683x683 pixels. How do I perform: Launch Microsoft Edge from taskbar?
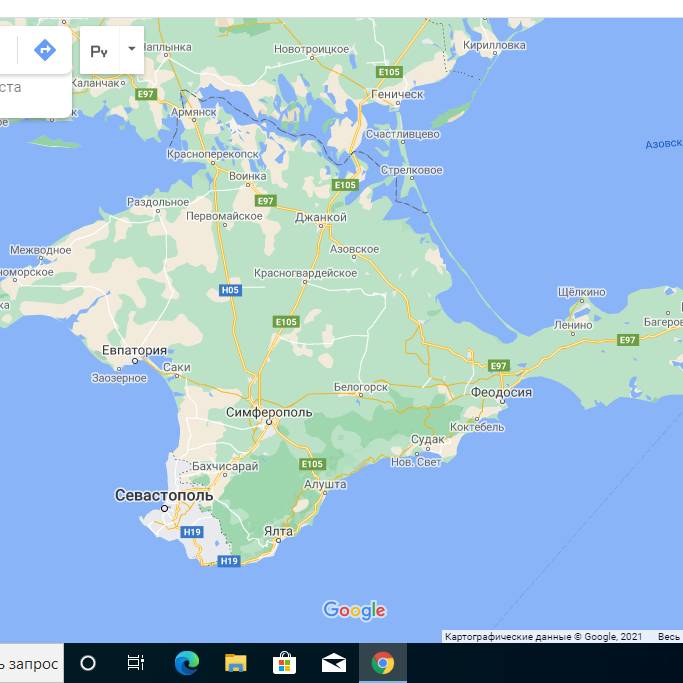point(186,663)
